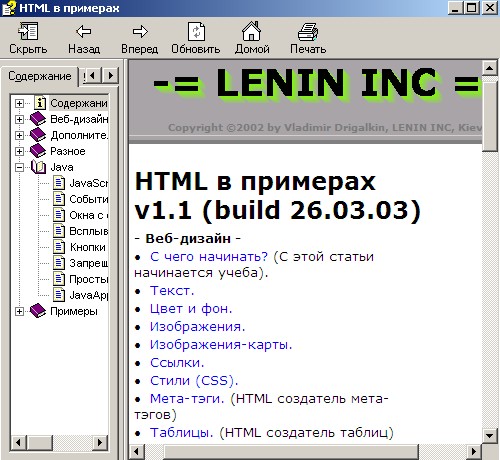Image resolution: width=500 pixels, height=460 pixels.
Task: Click tree pane horizontal scrollbar thumb
Action: click(x=39, y=443)
